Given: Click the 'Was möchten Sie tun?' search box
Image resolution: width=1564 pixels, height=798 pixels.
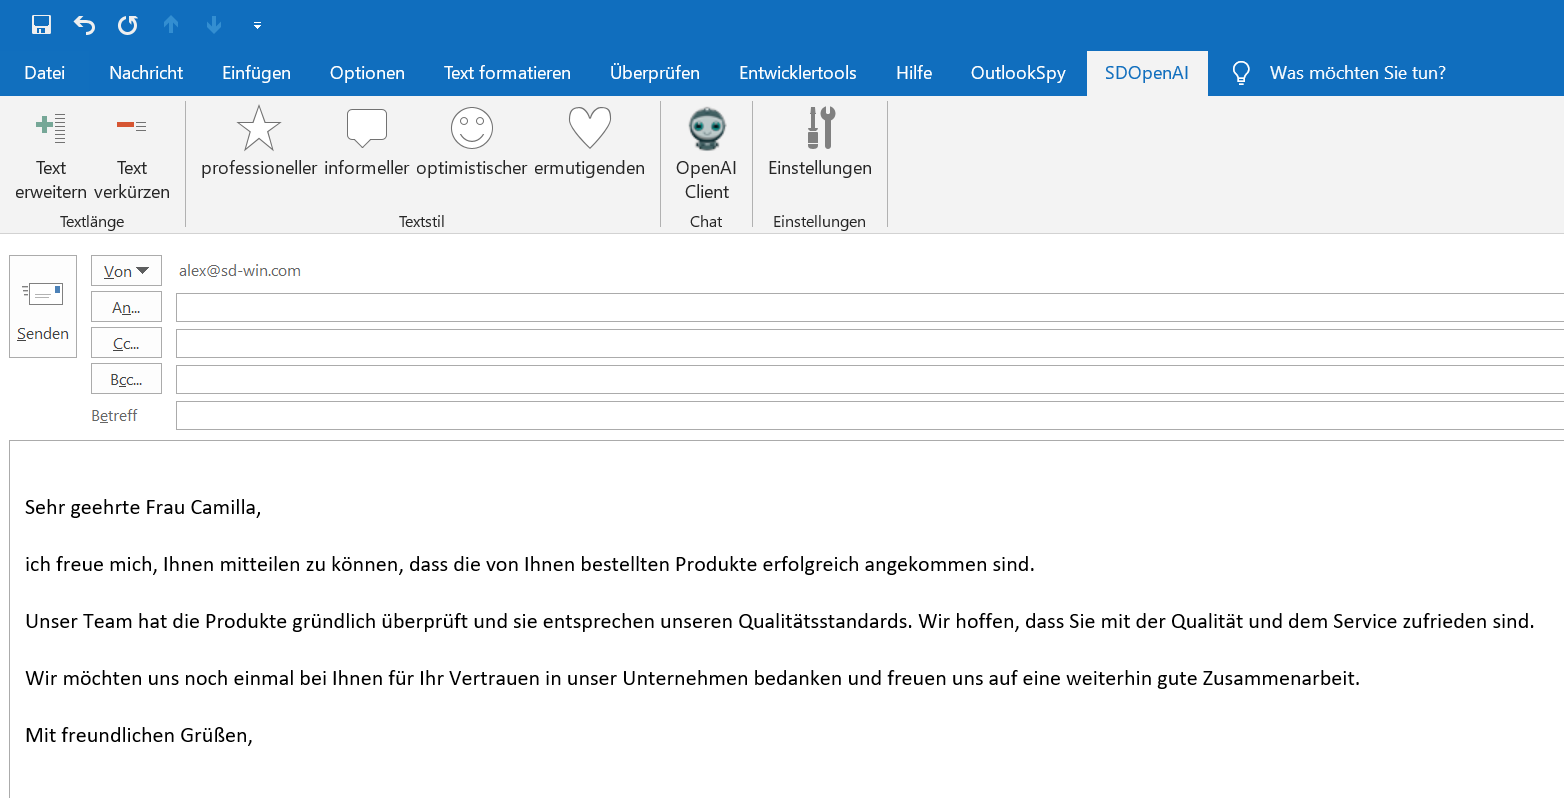Looking at the screenshot, I should click(x=1357, y=73).
